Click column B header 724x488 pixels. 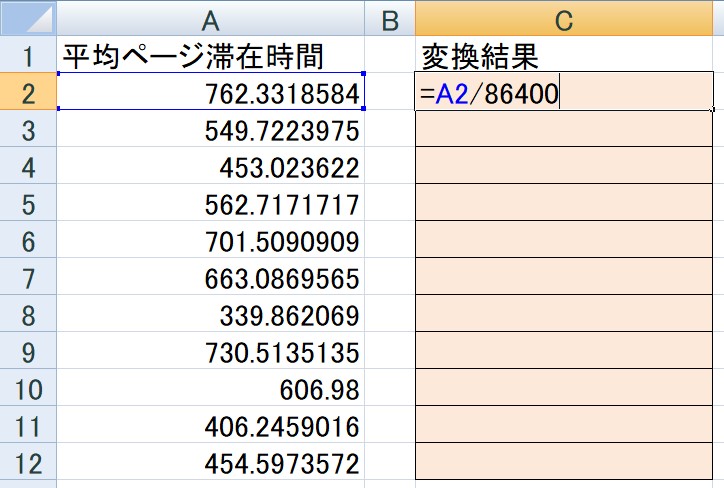click(389, 19)
